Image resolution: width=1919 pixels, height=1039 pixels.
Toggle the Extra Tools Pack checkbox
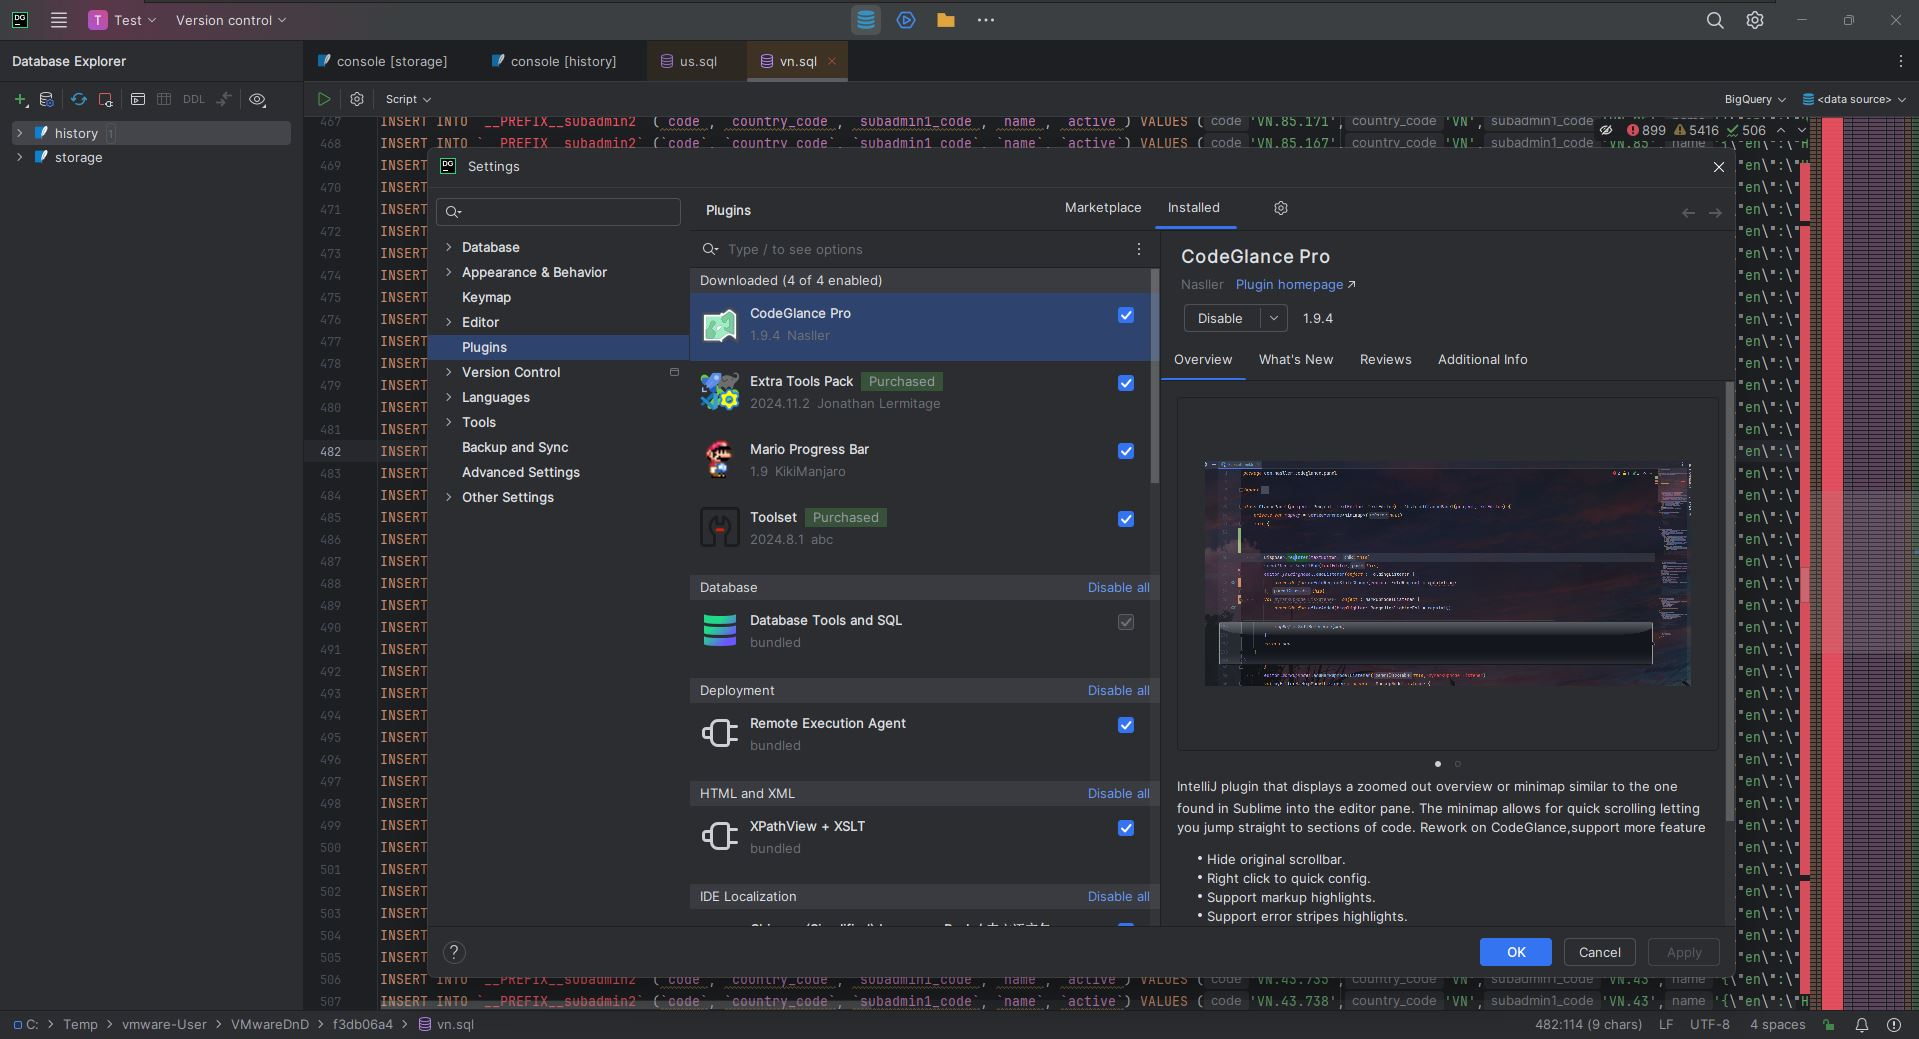coord(1126,383)
